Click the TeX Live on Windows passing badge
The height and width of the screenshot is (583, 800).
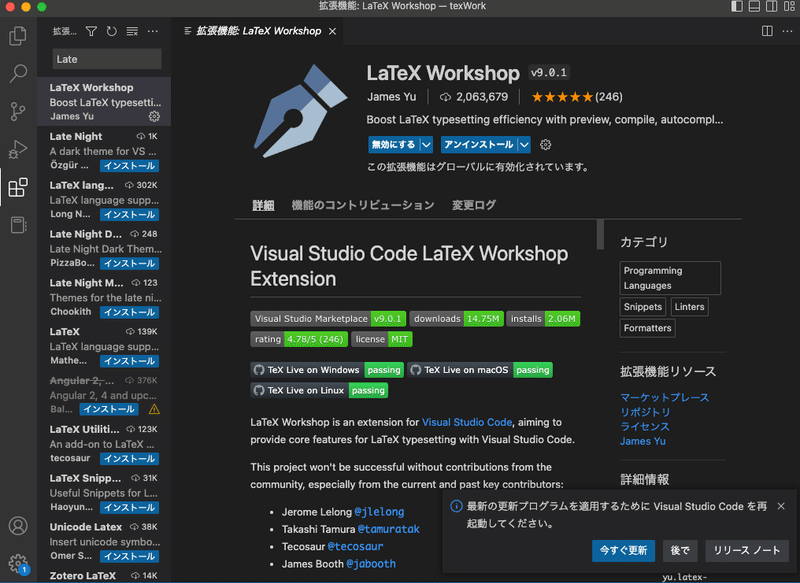pyautogui.click(x=326, y=369)
